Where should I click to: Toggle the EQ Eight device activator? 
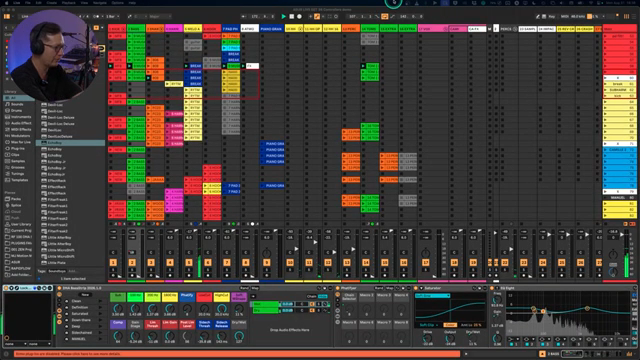tap(492, 288)
